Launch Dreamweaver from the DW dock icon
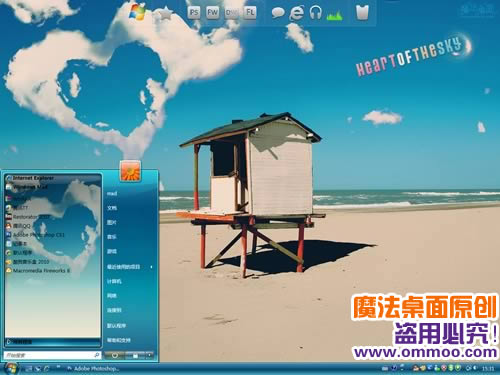 pyautogui.click(x=231, y=13)
